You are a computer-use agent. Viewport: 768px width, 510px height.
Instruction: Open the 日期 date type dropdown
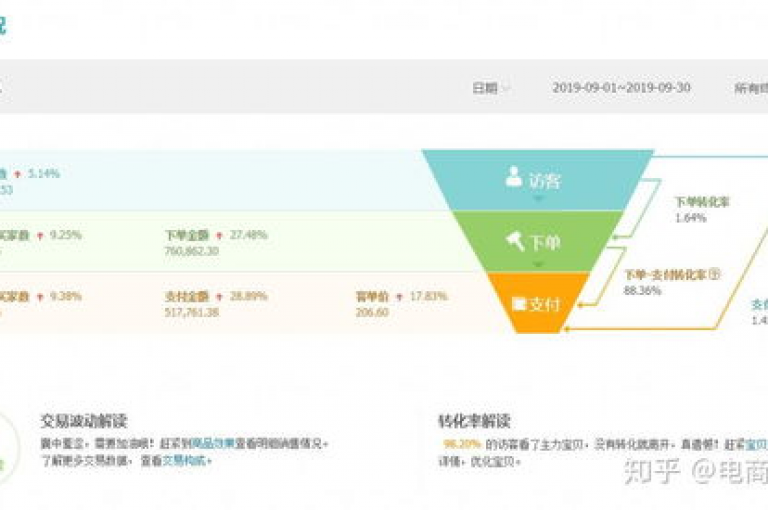click(x=490, y=88)
